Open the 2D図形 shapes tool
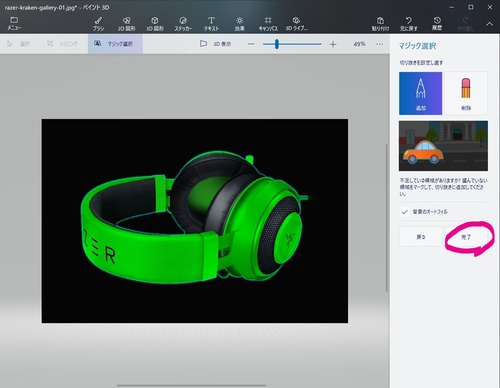 pos(126,24)
